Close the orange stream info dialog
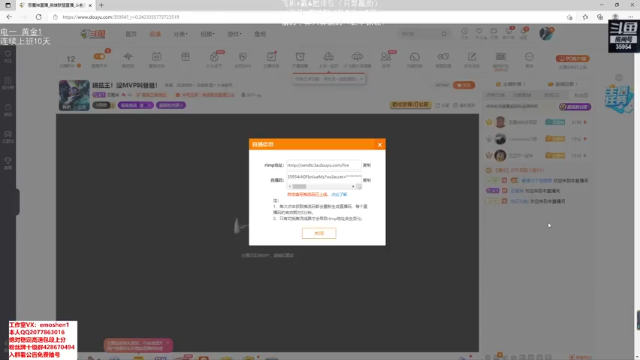The width and height of the screenshot is (640, 360). pos(380,144)
